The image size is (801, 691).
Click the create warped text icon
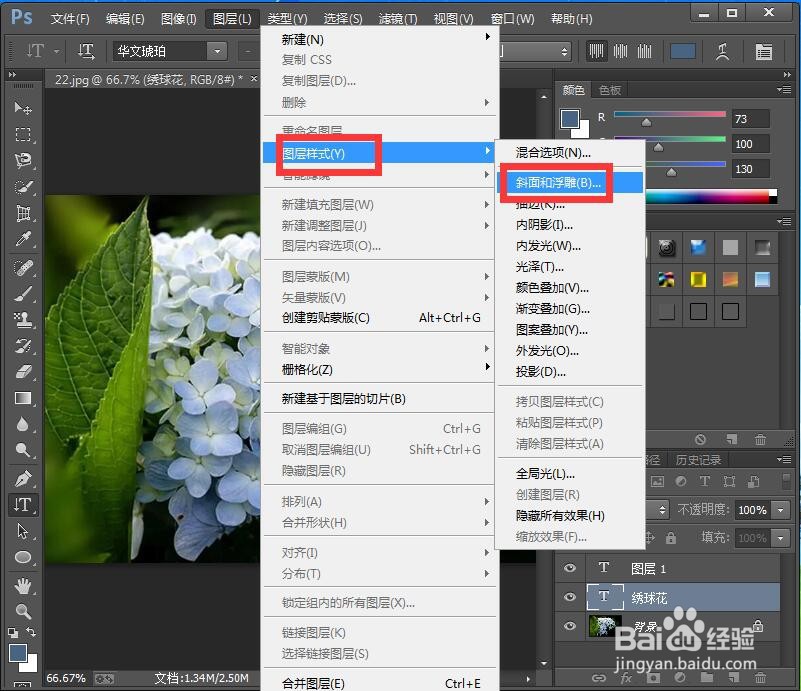(x=722, y=52)
